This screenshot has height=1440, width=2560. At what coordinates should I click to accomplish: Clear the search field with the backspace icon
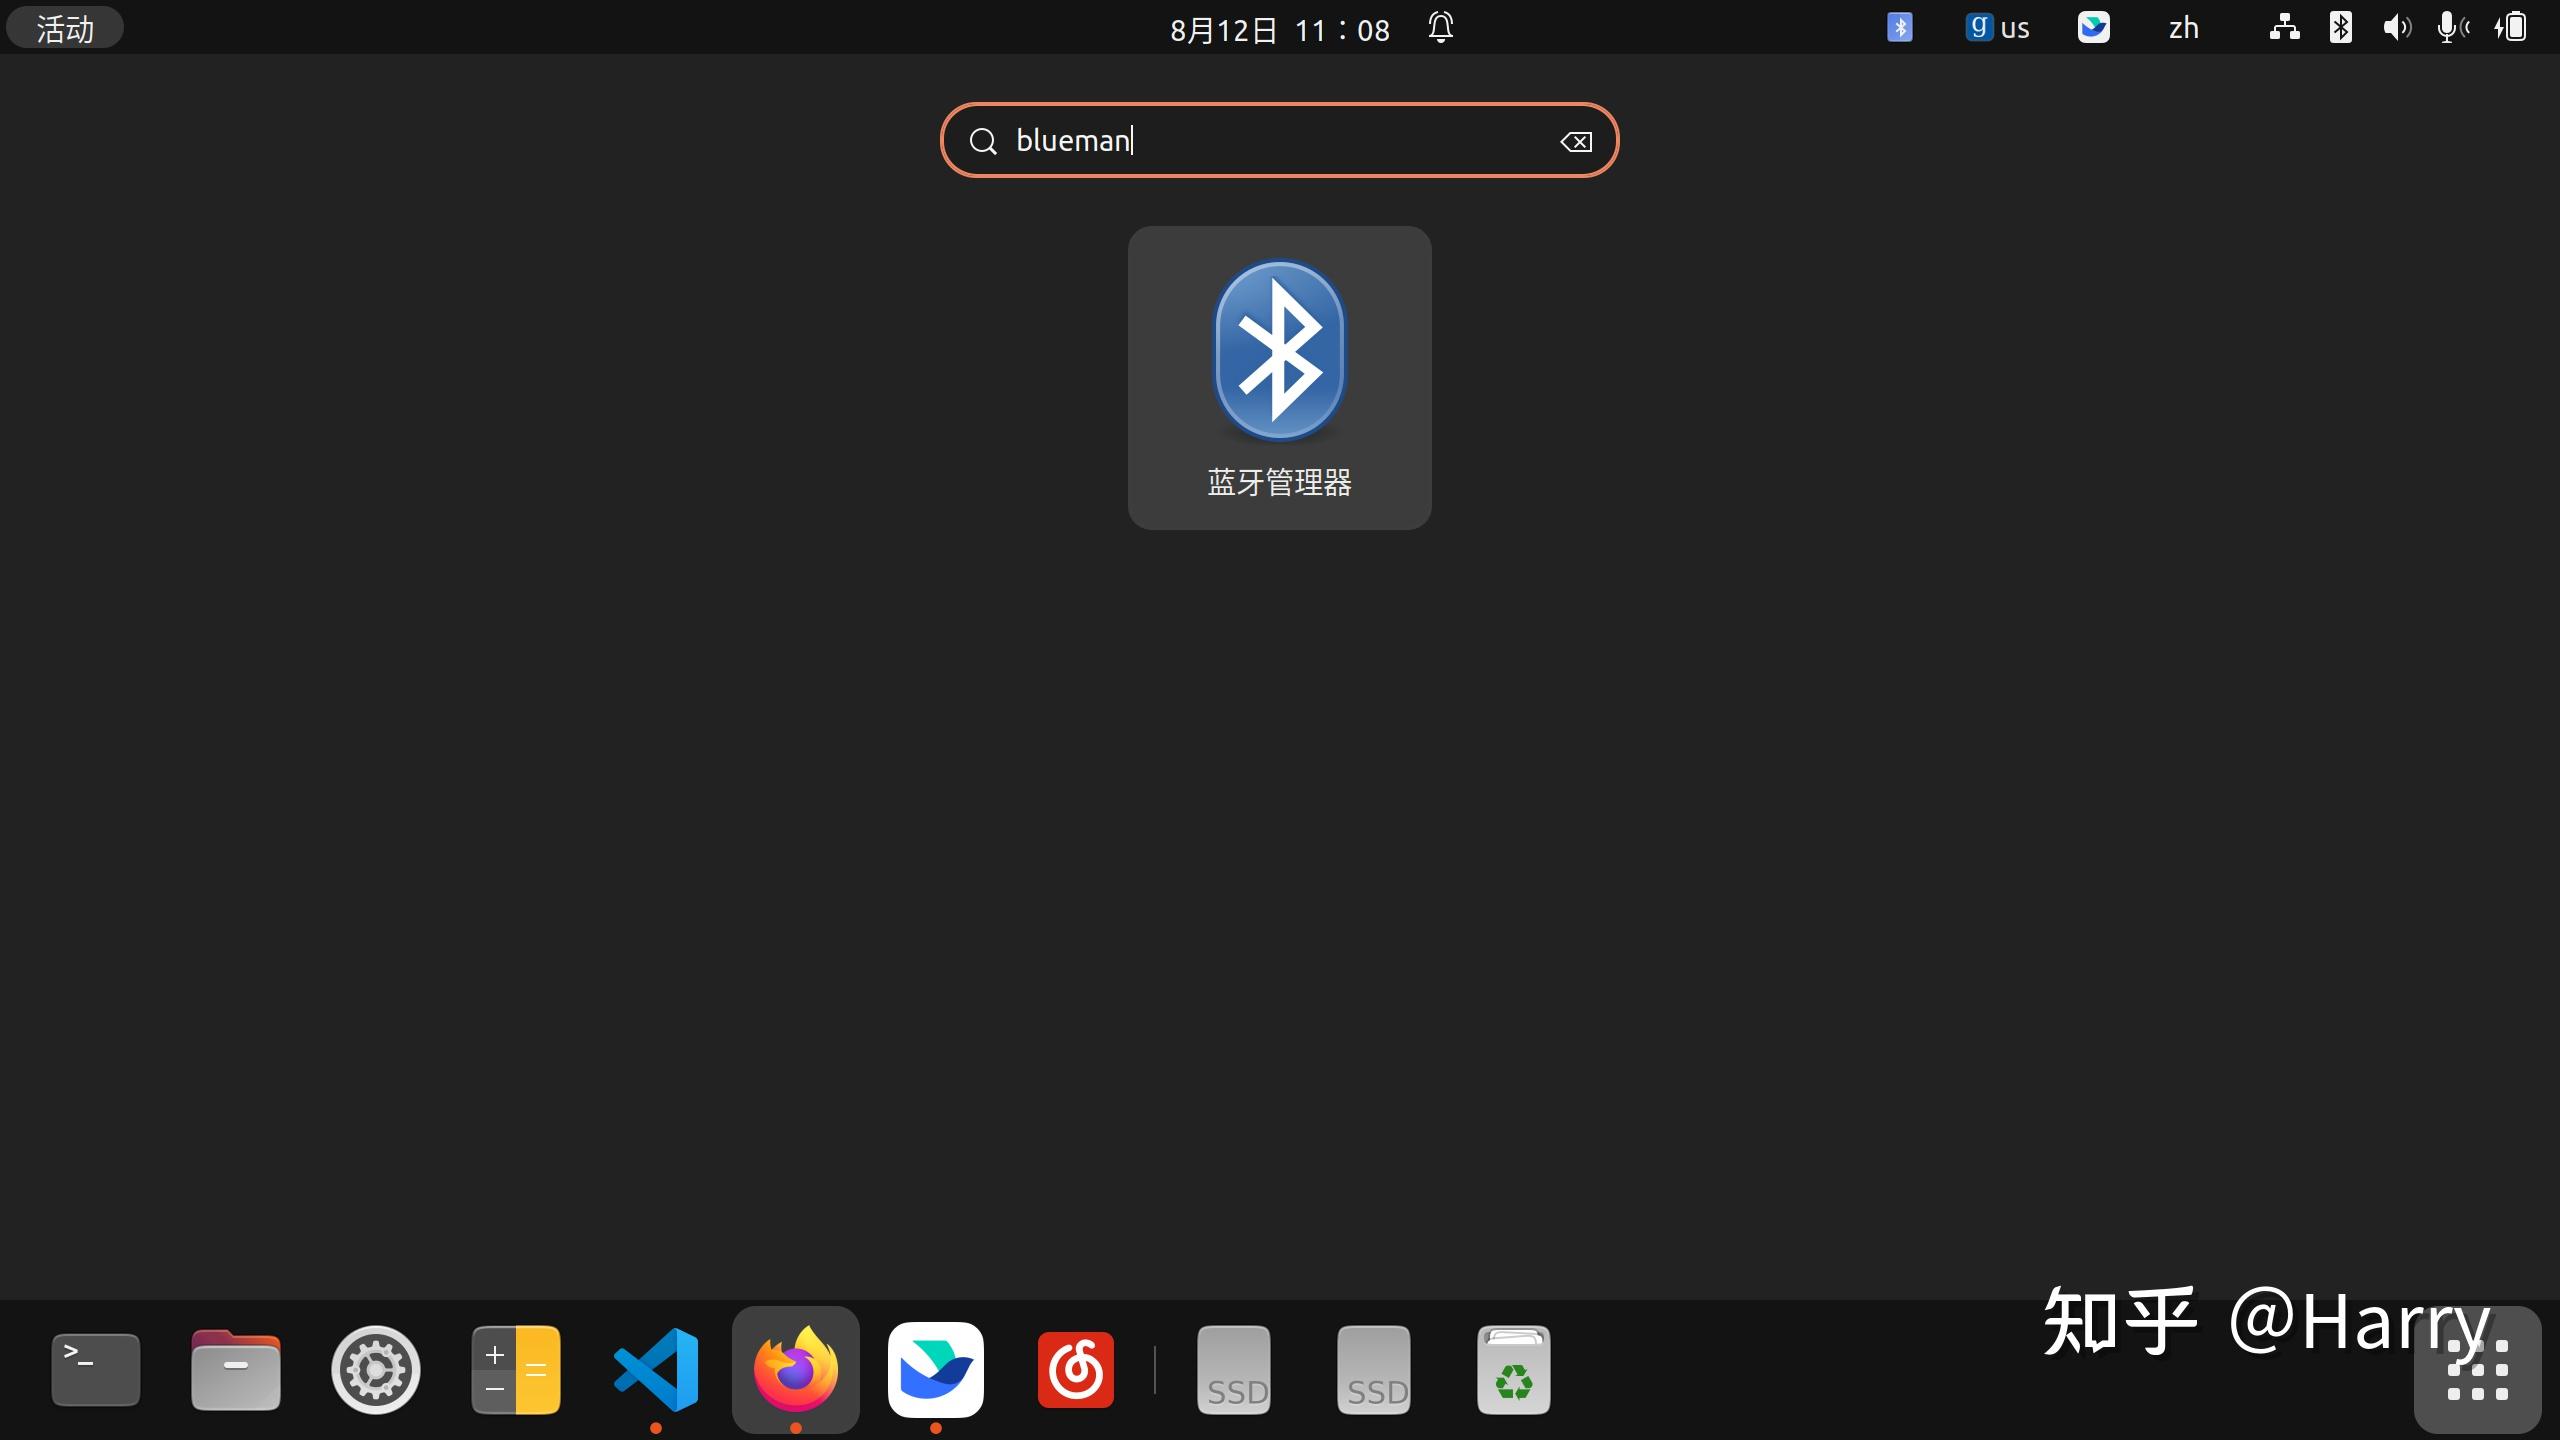click(1574, 141)
